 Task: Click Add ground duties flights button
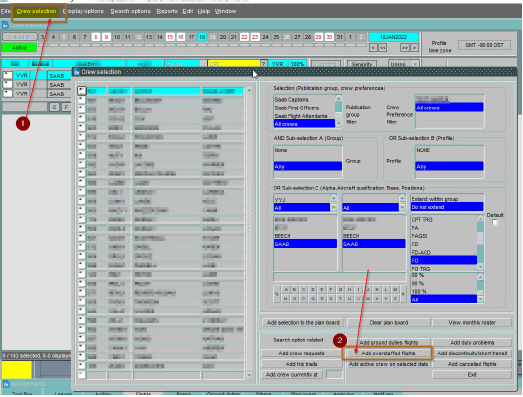pyautogui.click(x=388, y=343)
